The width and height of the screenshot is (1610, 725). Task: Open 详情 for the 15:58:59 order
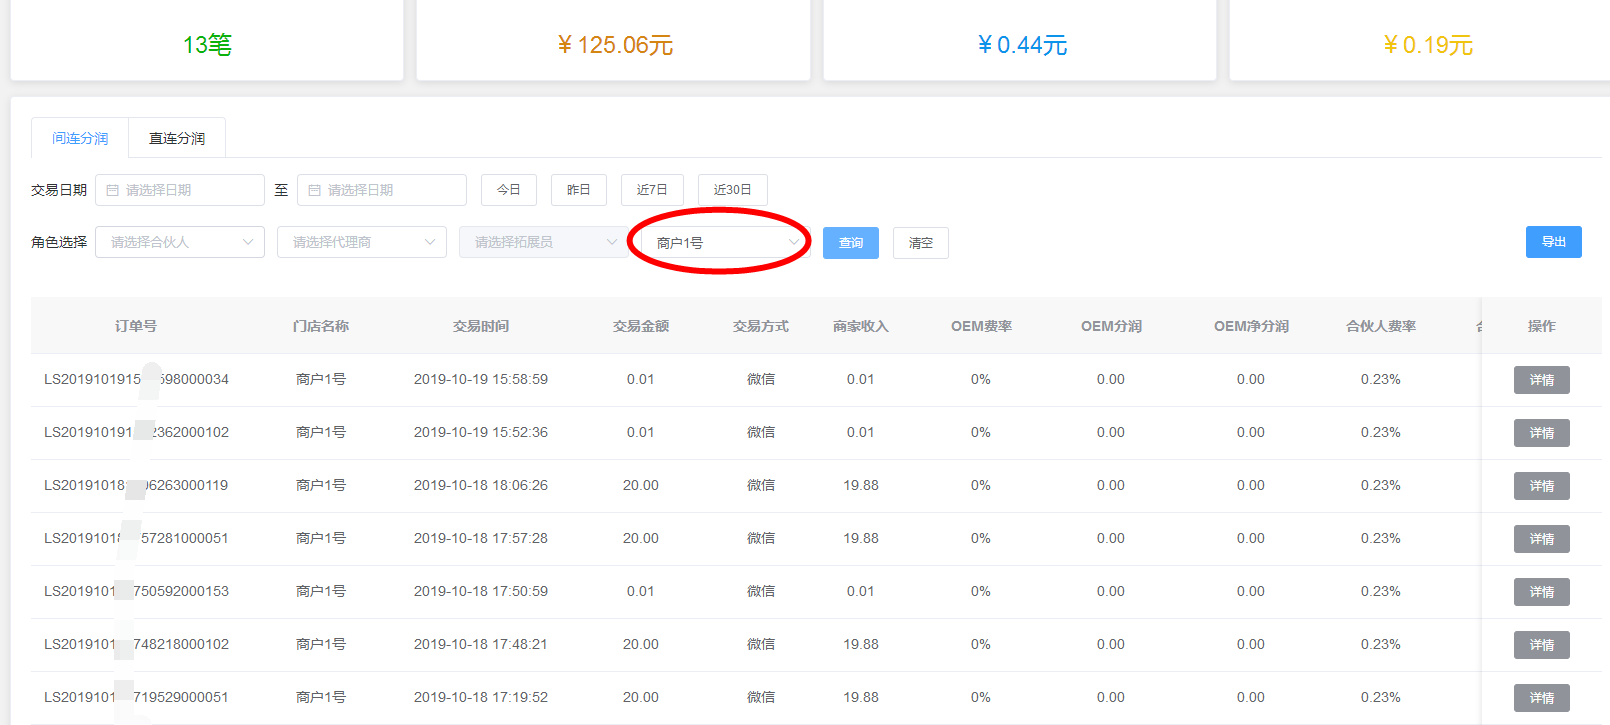pyautogui.click(x=1541, y=380)
